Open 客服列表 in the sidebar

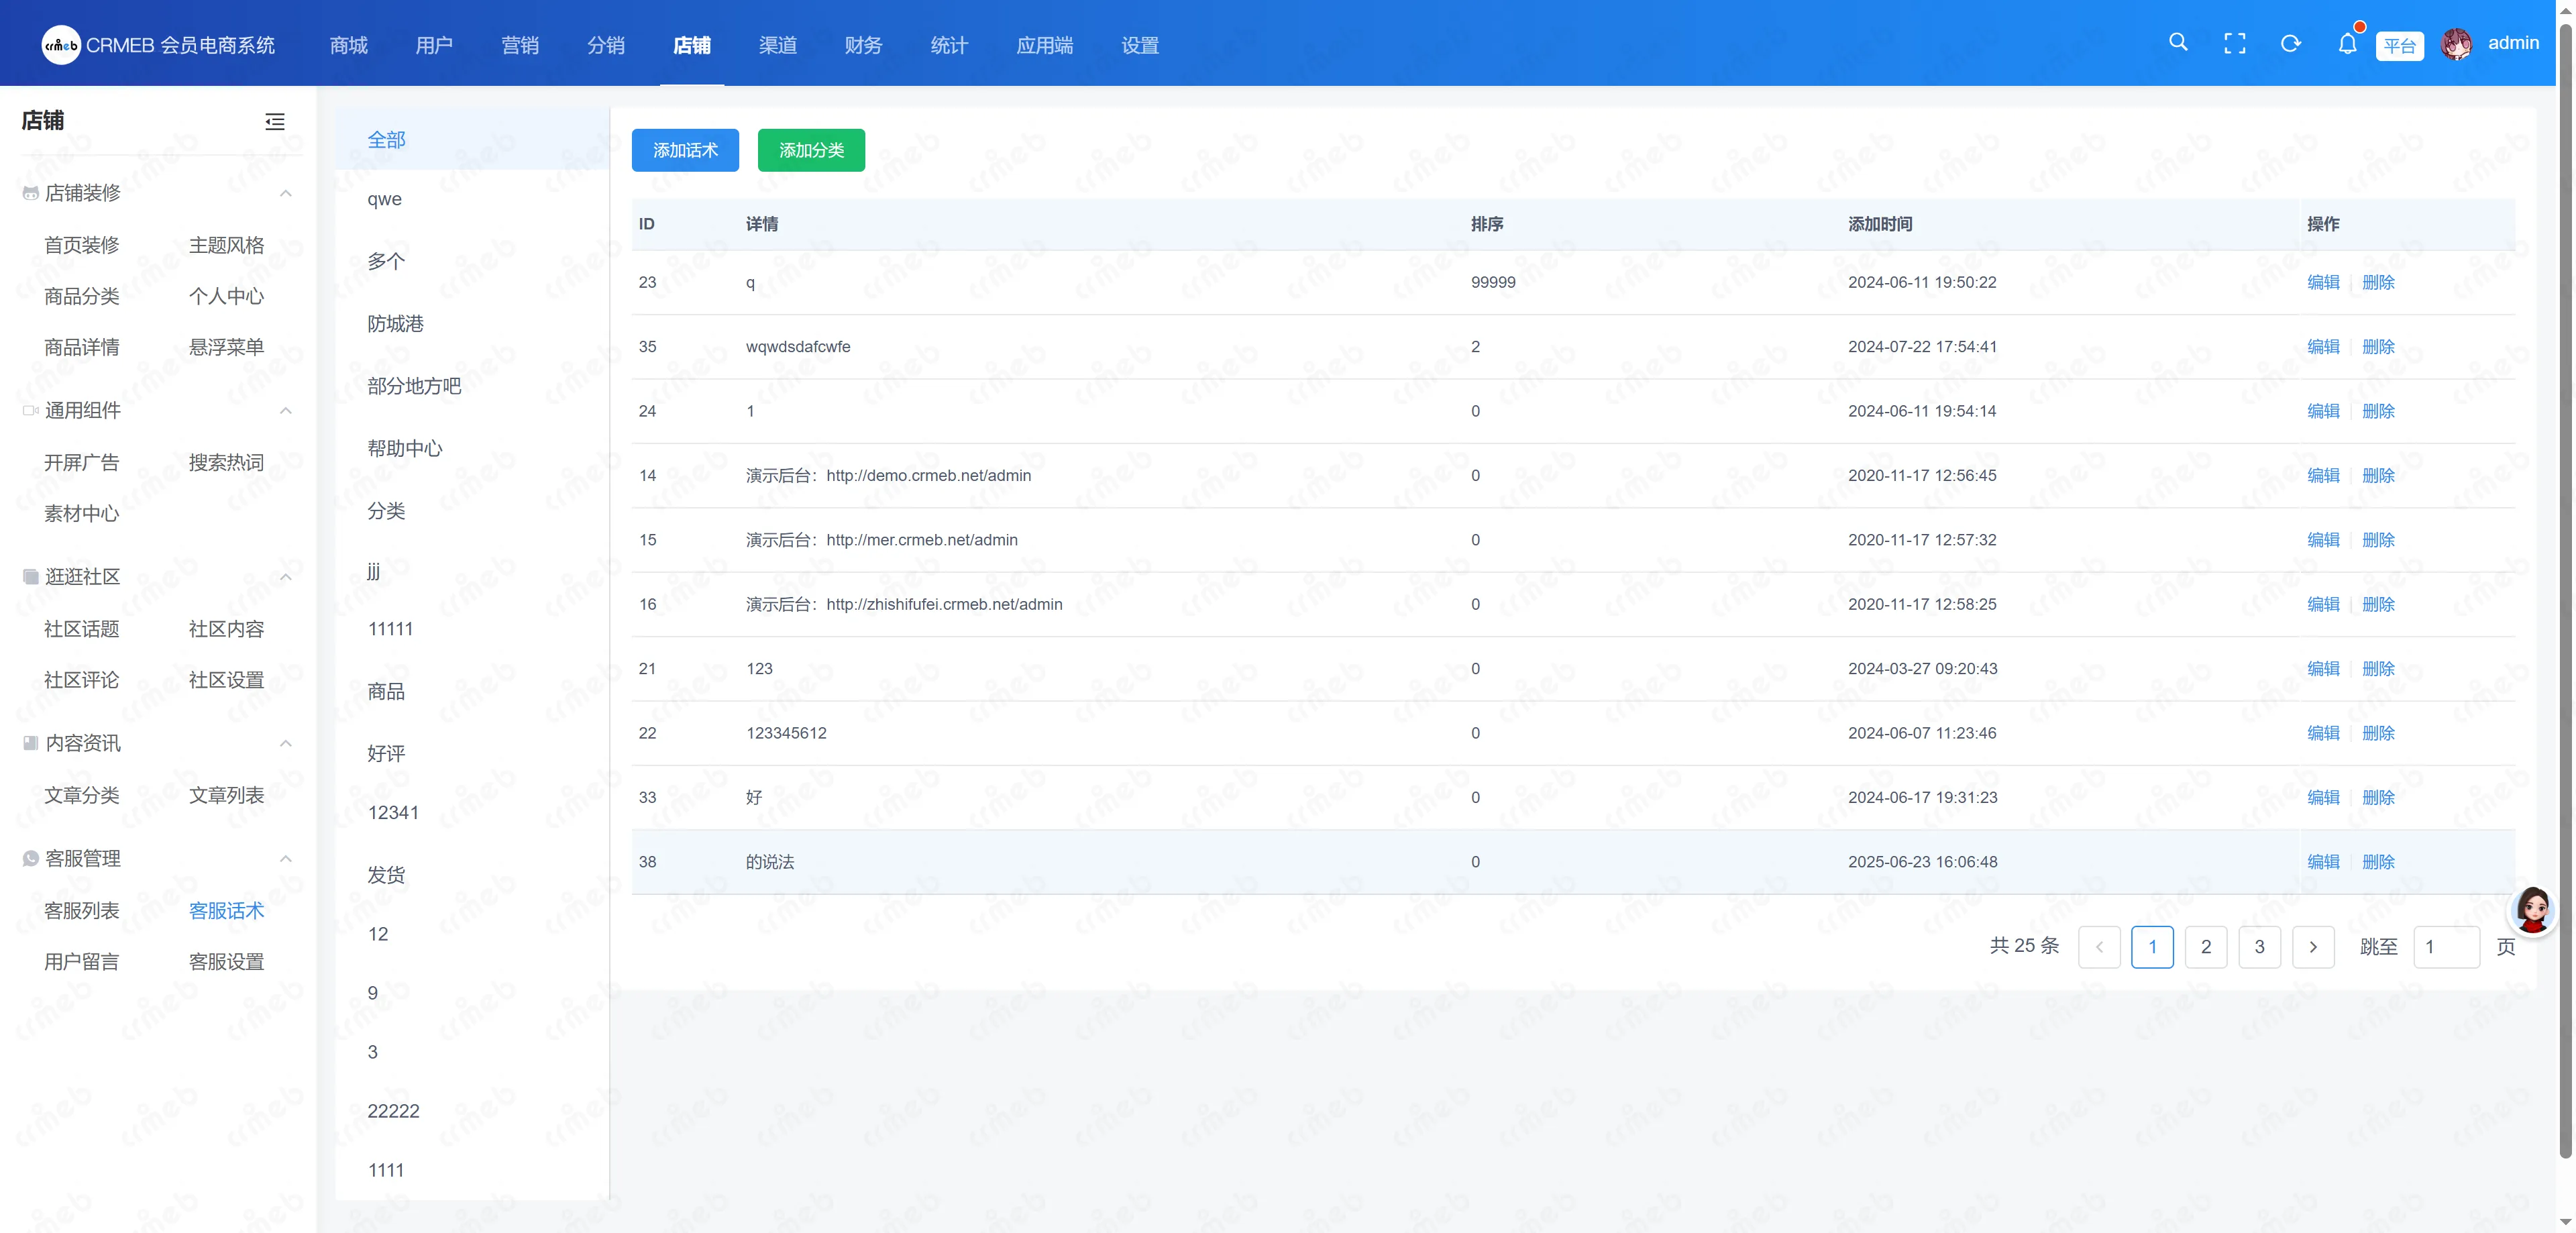(82, 911)
